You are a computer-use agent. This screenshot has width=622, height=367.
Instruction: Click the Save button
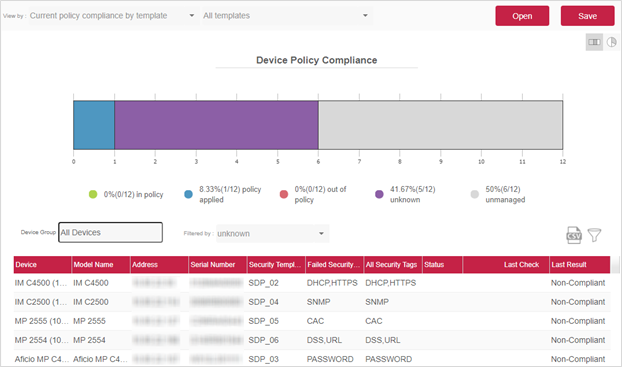[x=587, y=16]
